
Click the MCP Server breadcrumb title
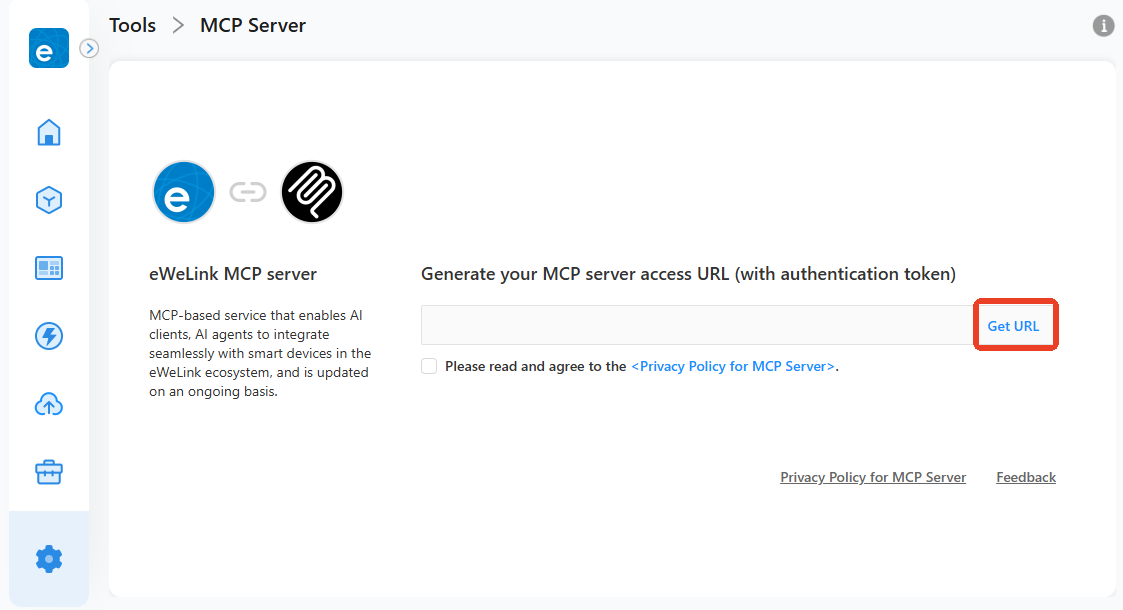coord(253,26)
